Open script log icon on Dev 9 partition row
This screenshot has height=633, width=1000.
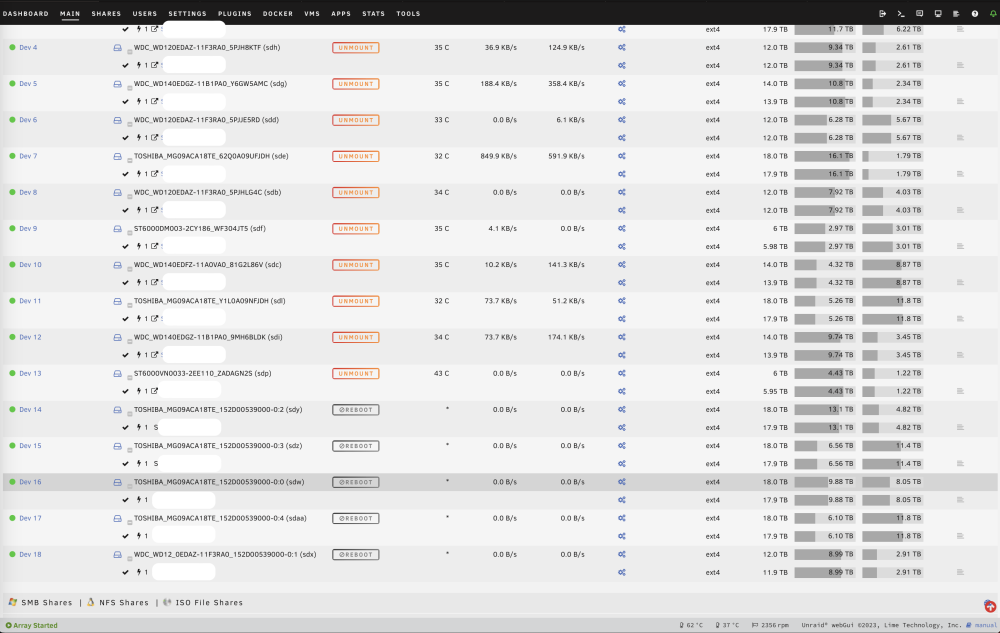point(960,246)
